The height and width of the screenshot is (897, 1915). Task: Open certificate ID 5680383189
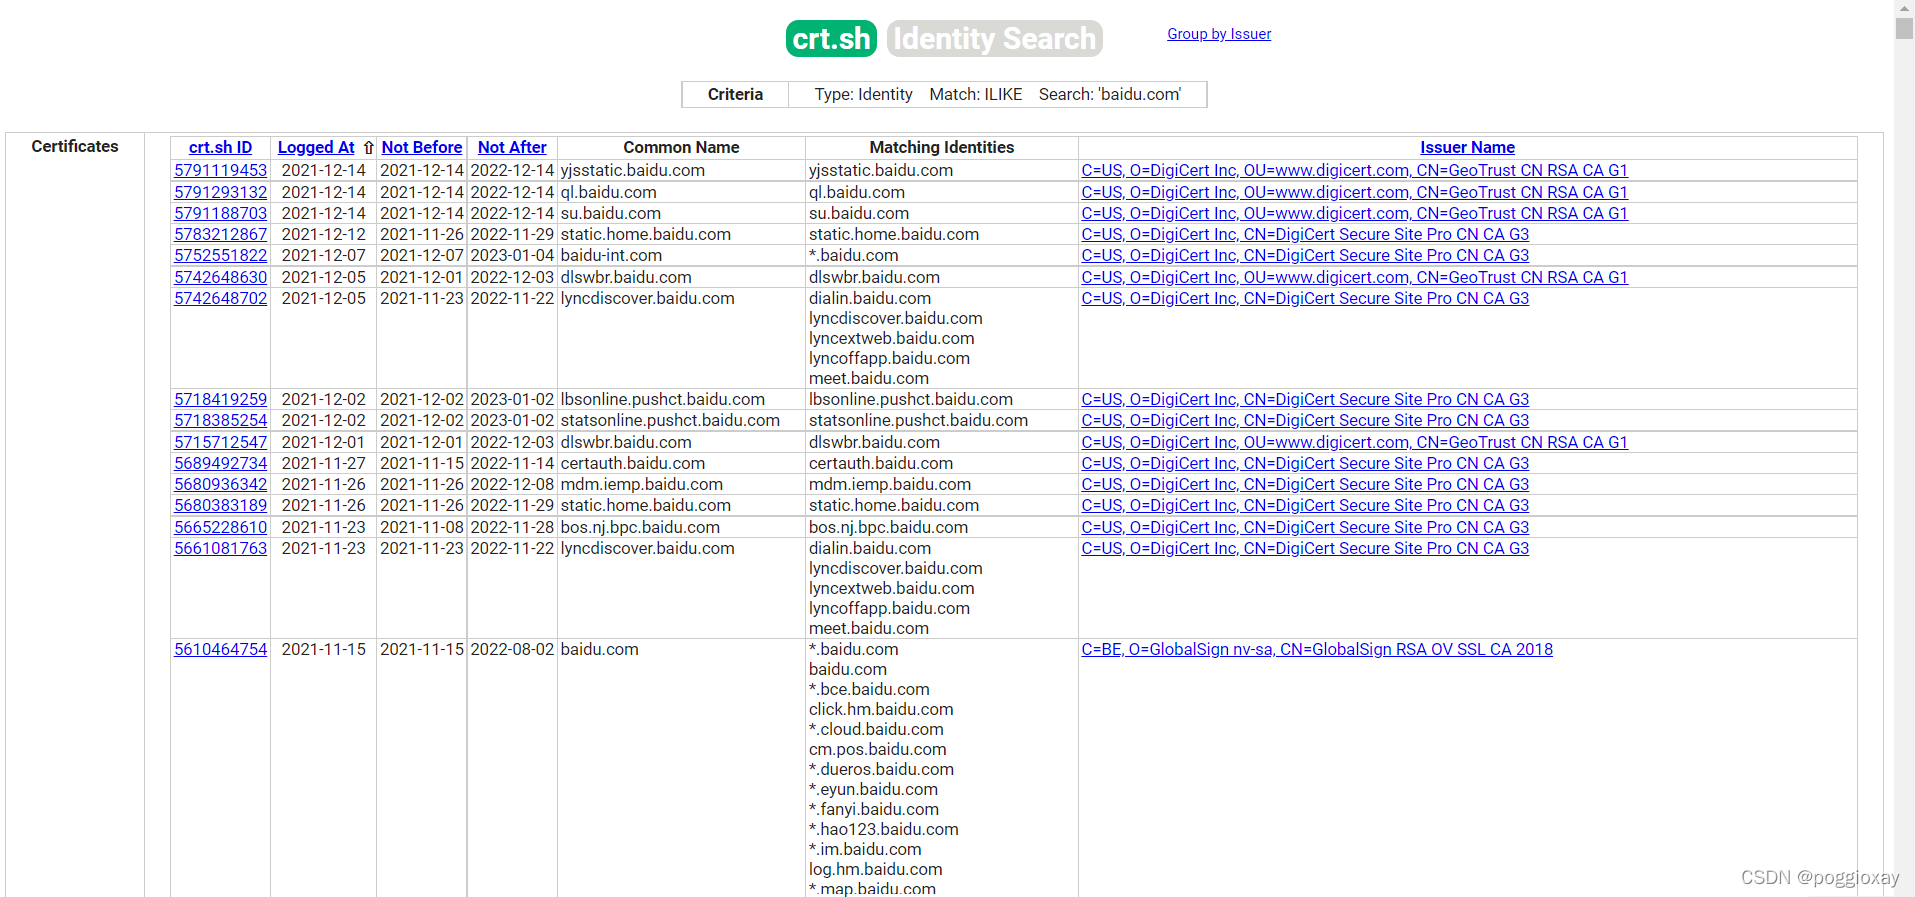click(x=221, y=505)
